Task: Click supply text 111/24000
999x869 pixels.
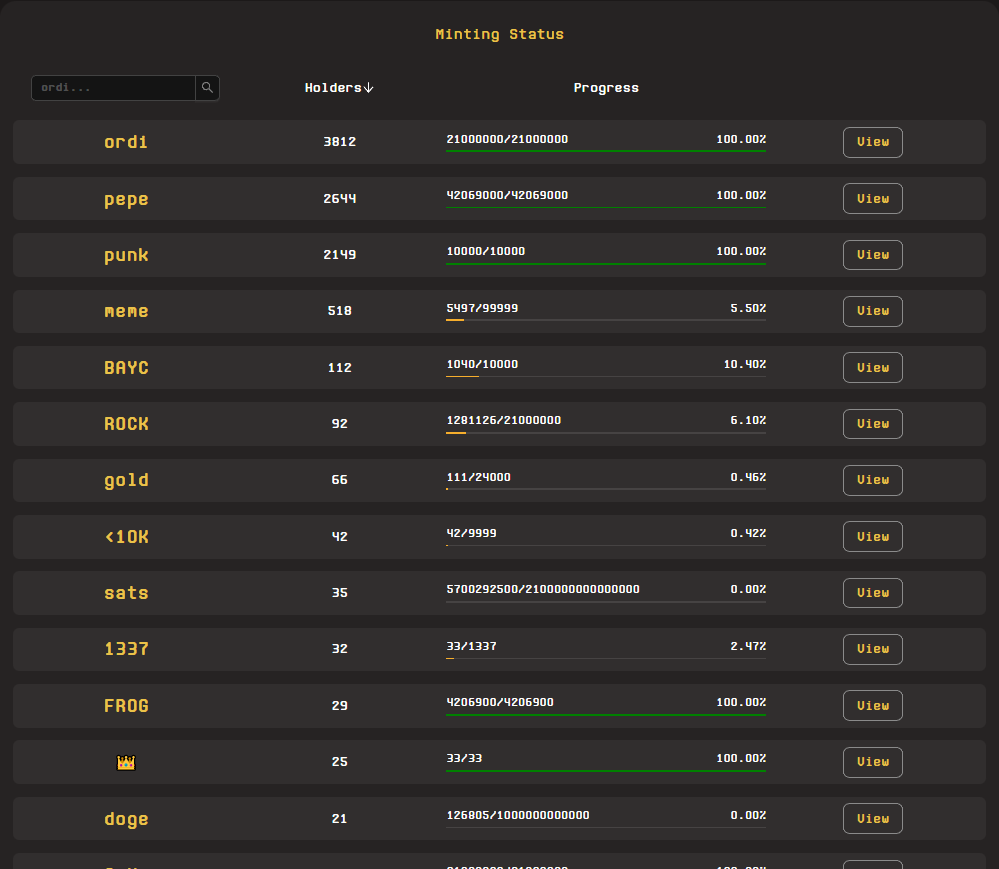Action: coord(478,477)
